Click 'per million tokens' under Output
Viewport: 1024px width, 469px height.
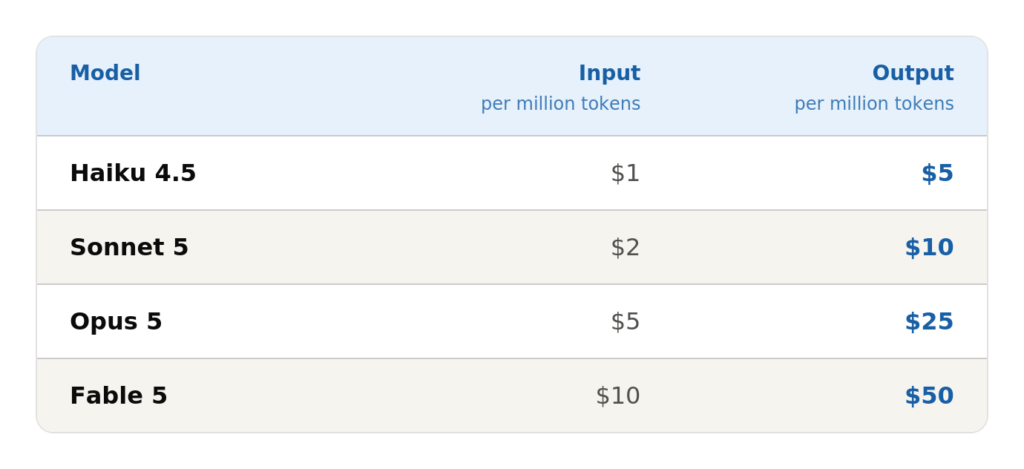874,104
